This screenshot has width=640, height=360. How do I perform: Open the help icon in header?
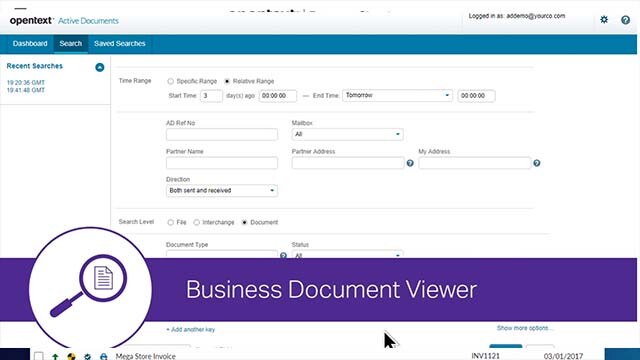point(625,20)
